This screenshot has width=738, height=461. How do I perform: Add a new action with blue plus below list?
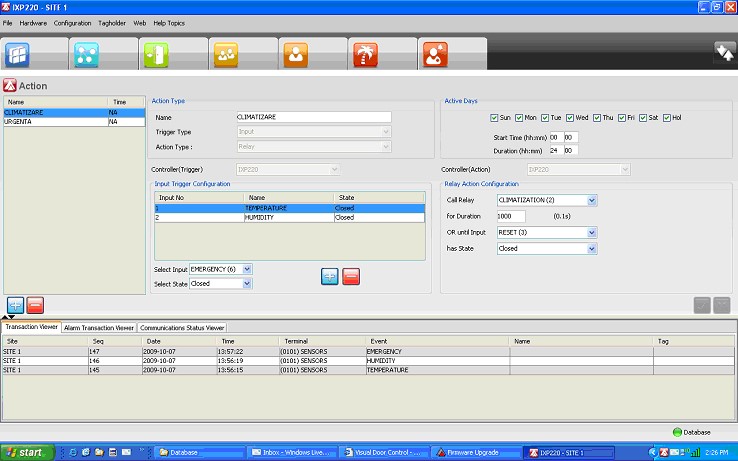pos(16,305)
